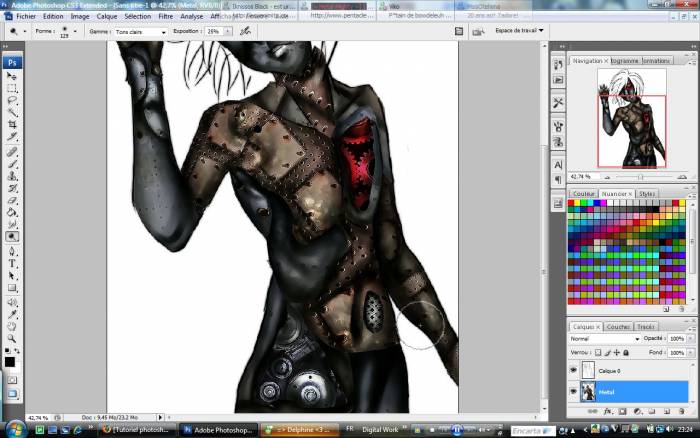Add a layer mask
The height and width of the screenshot is (438, 700).
click(622, 411)
